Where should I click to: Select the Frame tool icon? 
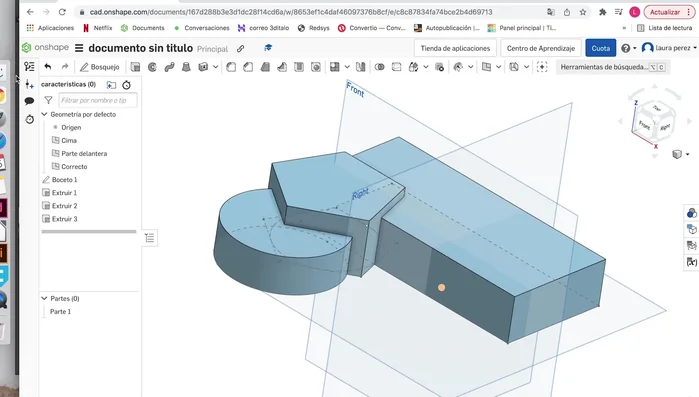[514, 67]
